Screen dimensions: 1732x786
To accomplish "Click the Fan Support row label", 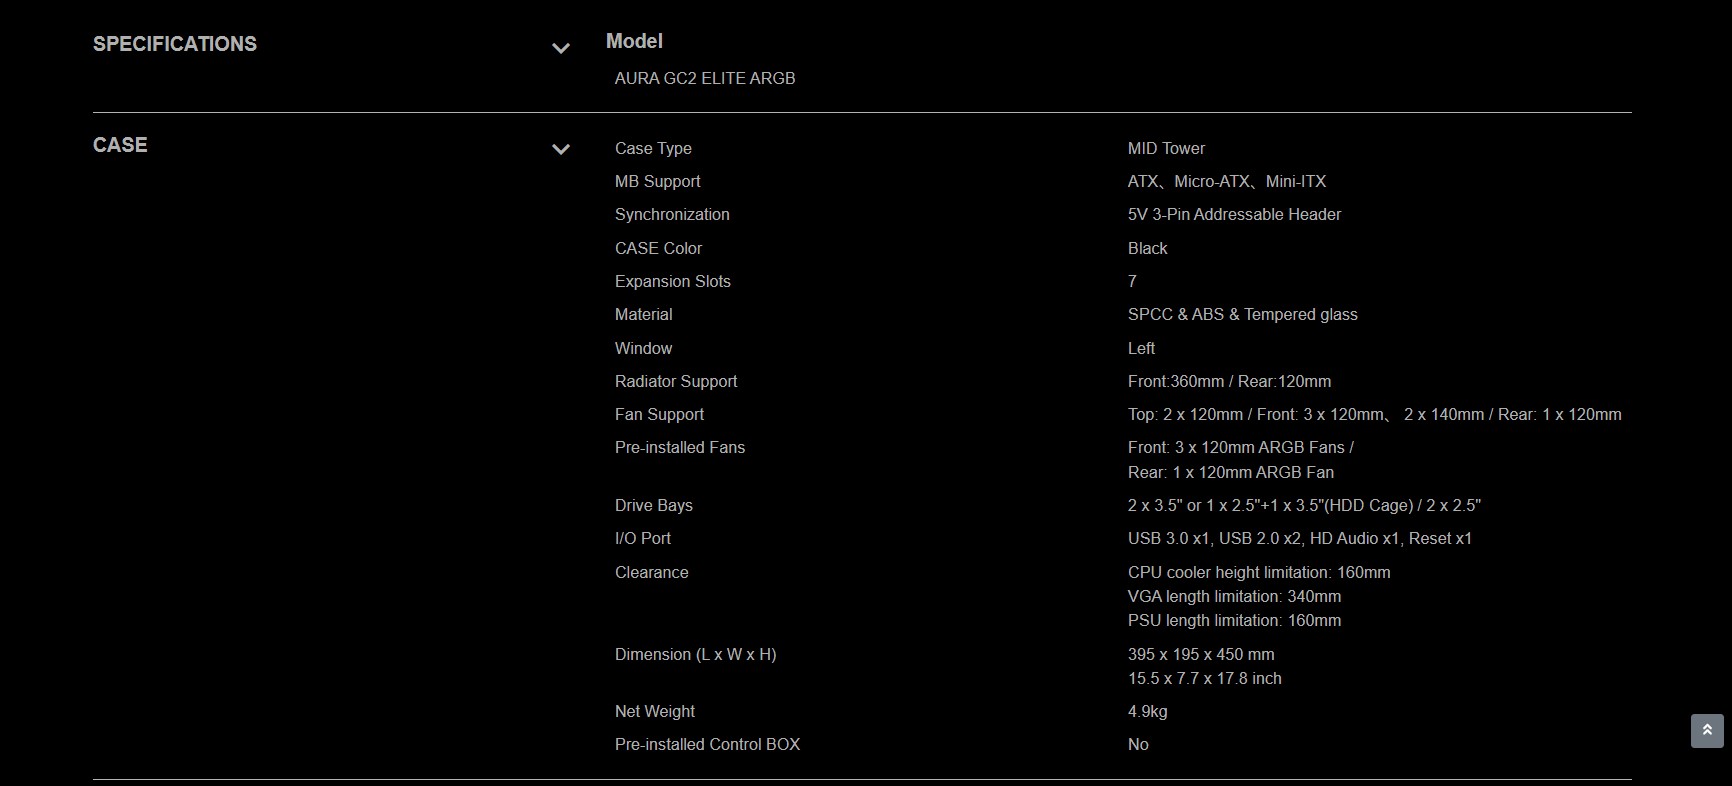I will pos(659,414).
